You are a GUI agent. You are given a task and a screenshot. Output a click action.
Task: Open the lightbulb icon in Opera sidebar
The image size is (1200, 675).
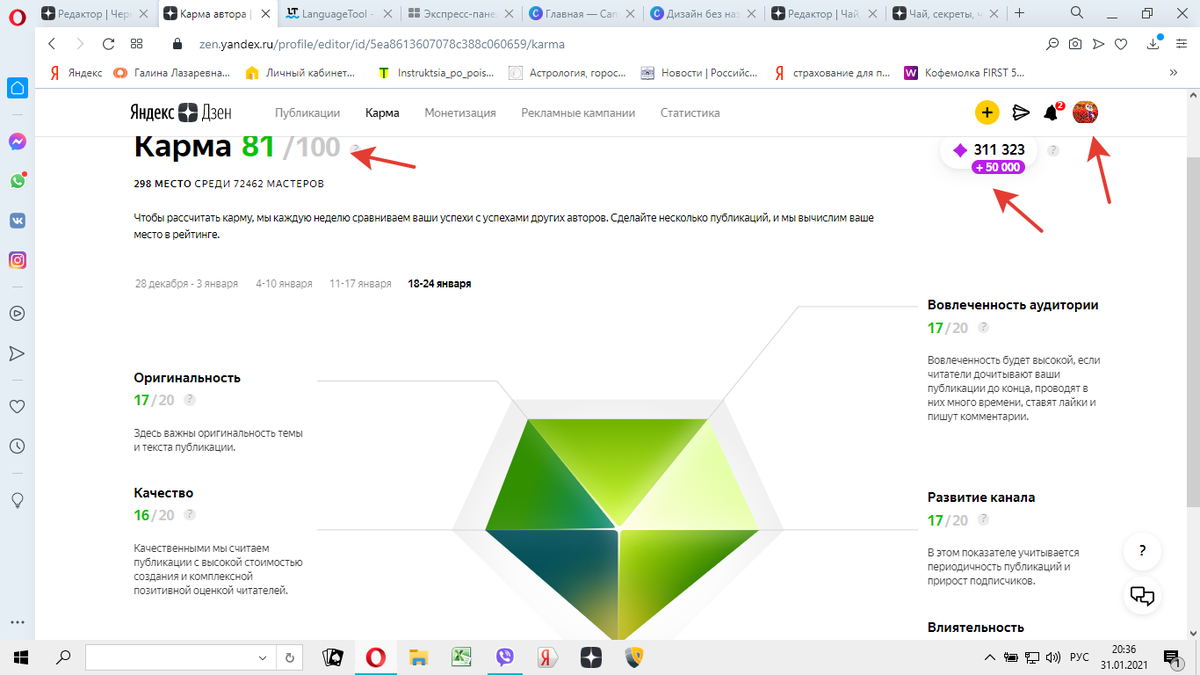(x=17, y=499)
